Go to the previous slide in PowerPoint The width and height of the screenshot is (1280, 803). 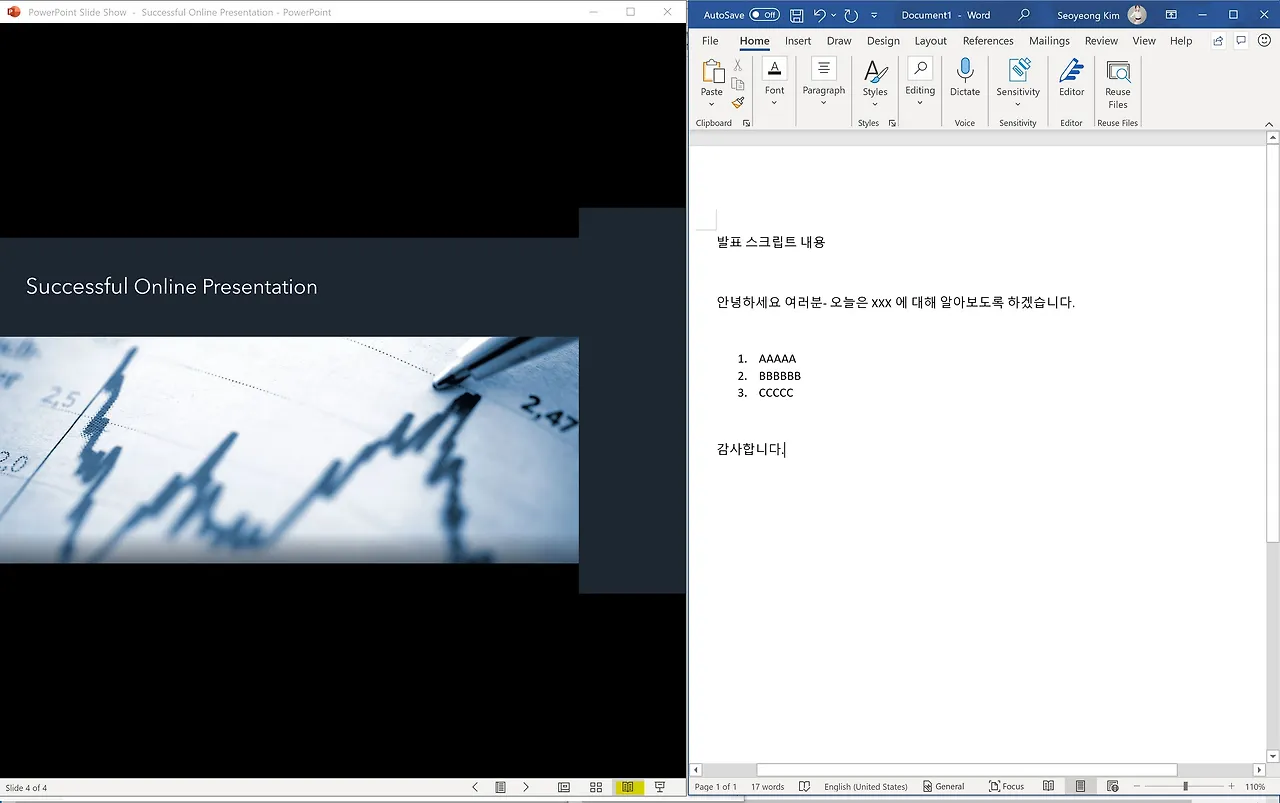click(475, 787)
